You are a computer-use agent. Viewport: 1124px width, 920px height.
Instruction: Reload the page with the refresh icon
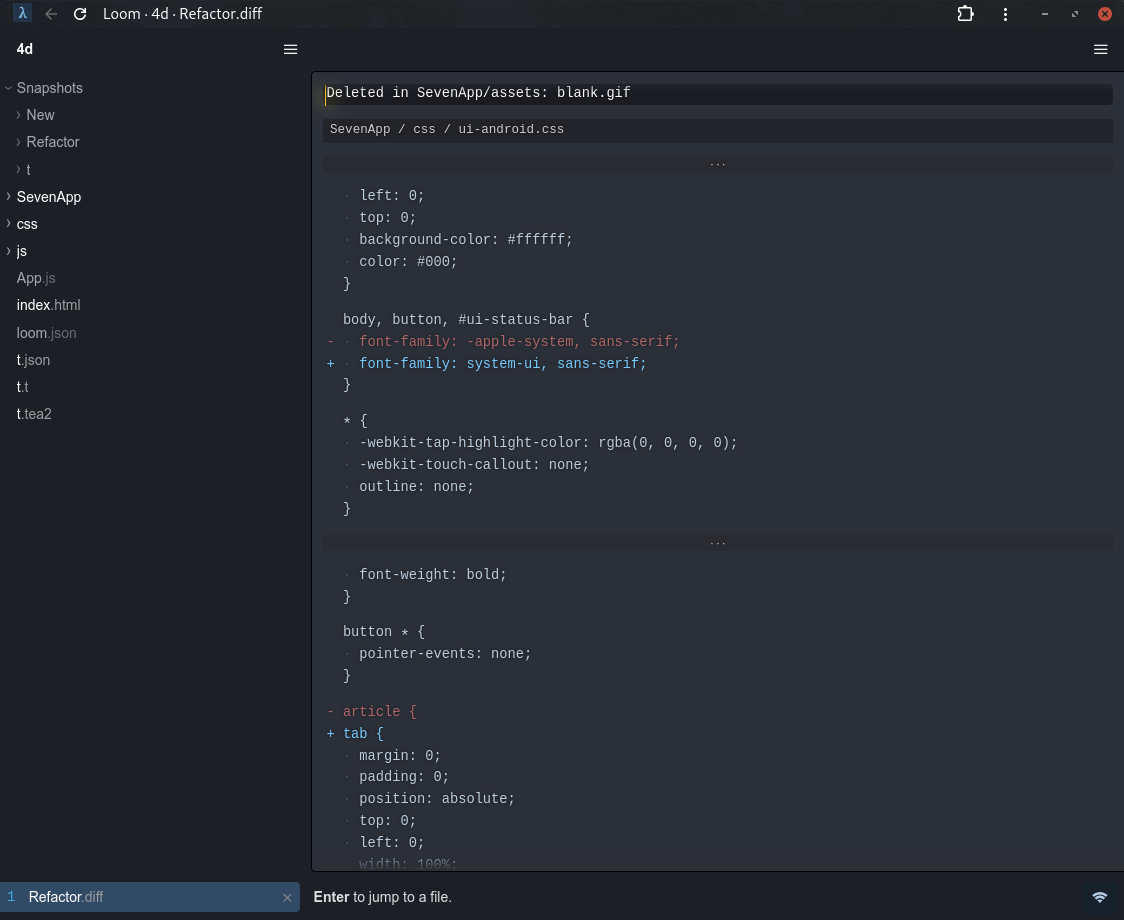(80, 14)
